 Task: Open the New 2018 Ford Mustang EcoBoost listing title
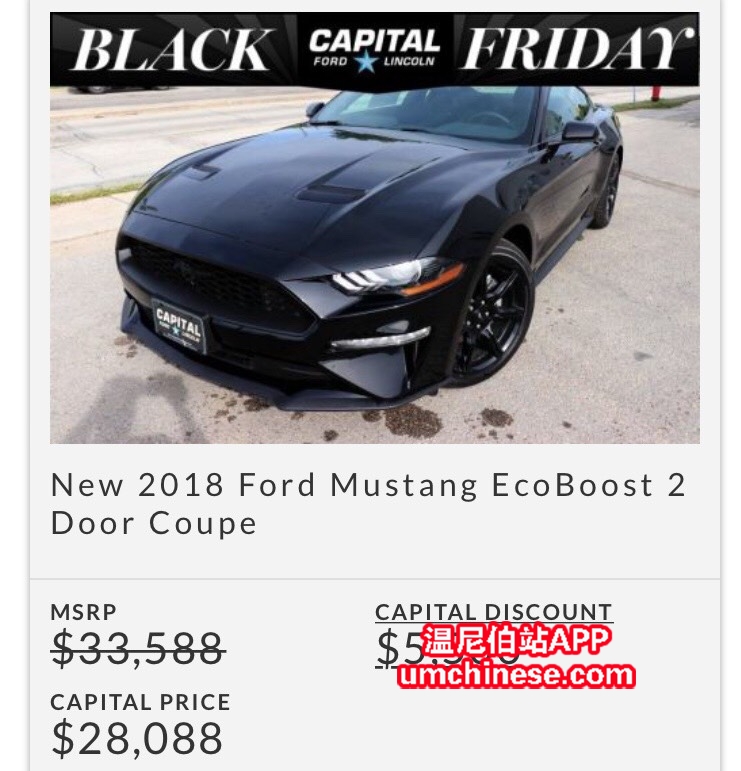369,503
